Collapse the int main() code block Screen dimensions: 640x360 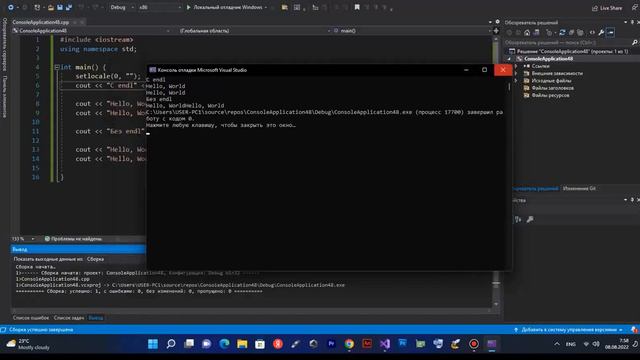point(57,67)
